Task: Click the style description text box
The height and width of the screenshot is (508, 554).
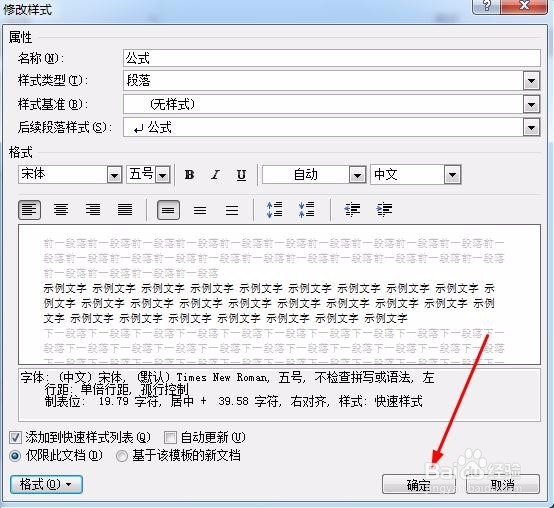Action: coord(279,395)
